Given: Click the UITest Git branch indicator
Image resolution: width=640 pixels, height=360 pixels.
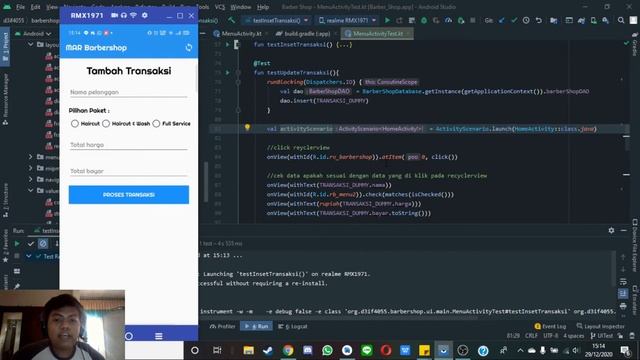Looking at the screenshot, I should coord(602,336).
